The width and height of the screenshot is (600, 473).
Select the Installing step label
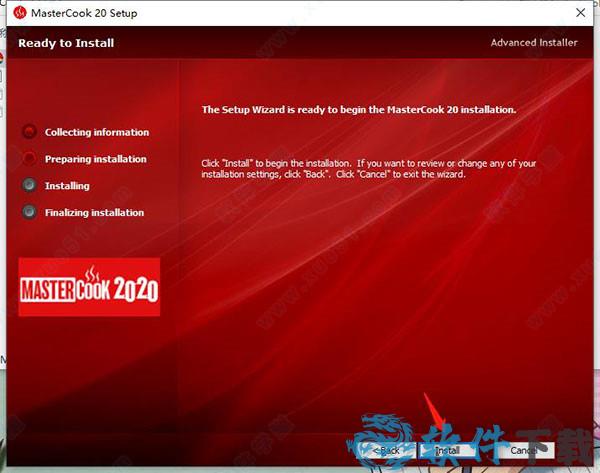click(x=67, y=185)
